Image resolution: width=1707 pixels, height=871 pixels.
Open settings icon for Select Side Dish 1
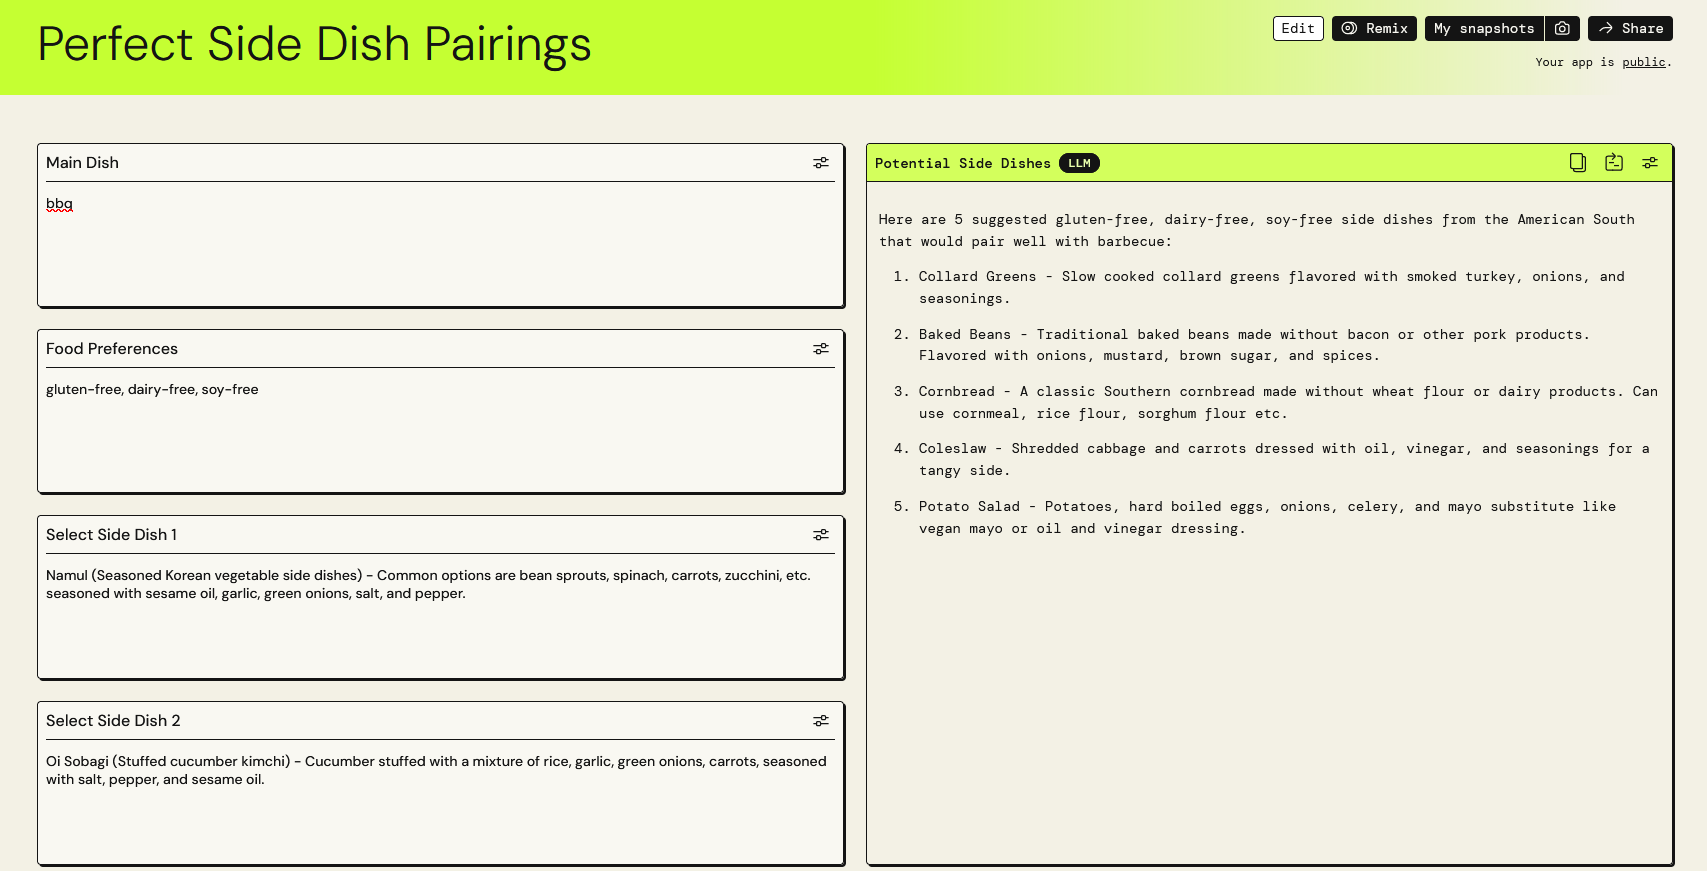point(821,535)
